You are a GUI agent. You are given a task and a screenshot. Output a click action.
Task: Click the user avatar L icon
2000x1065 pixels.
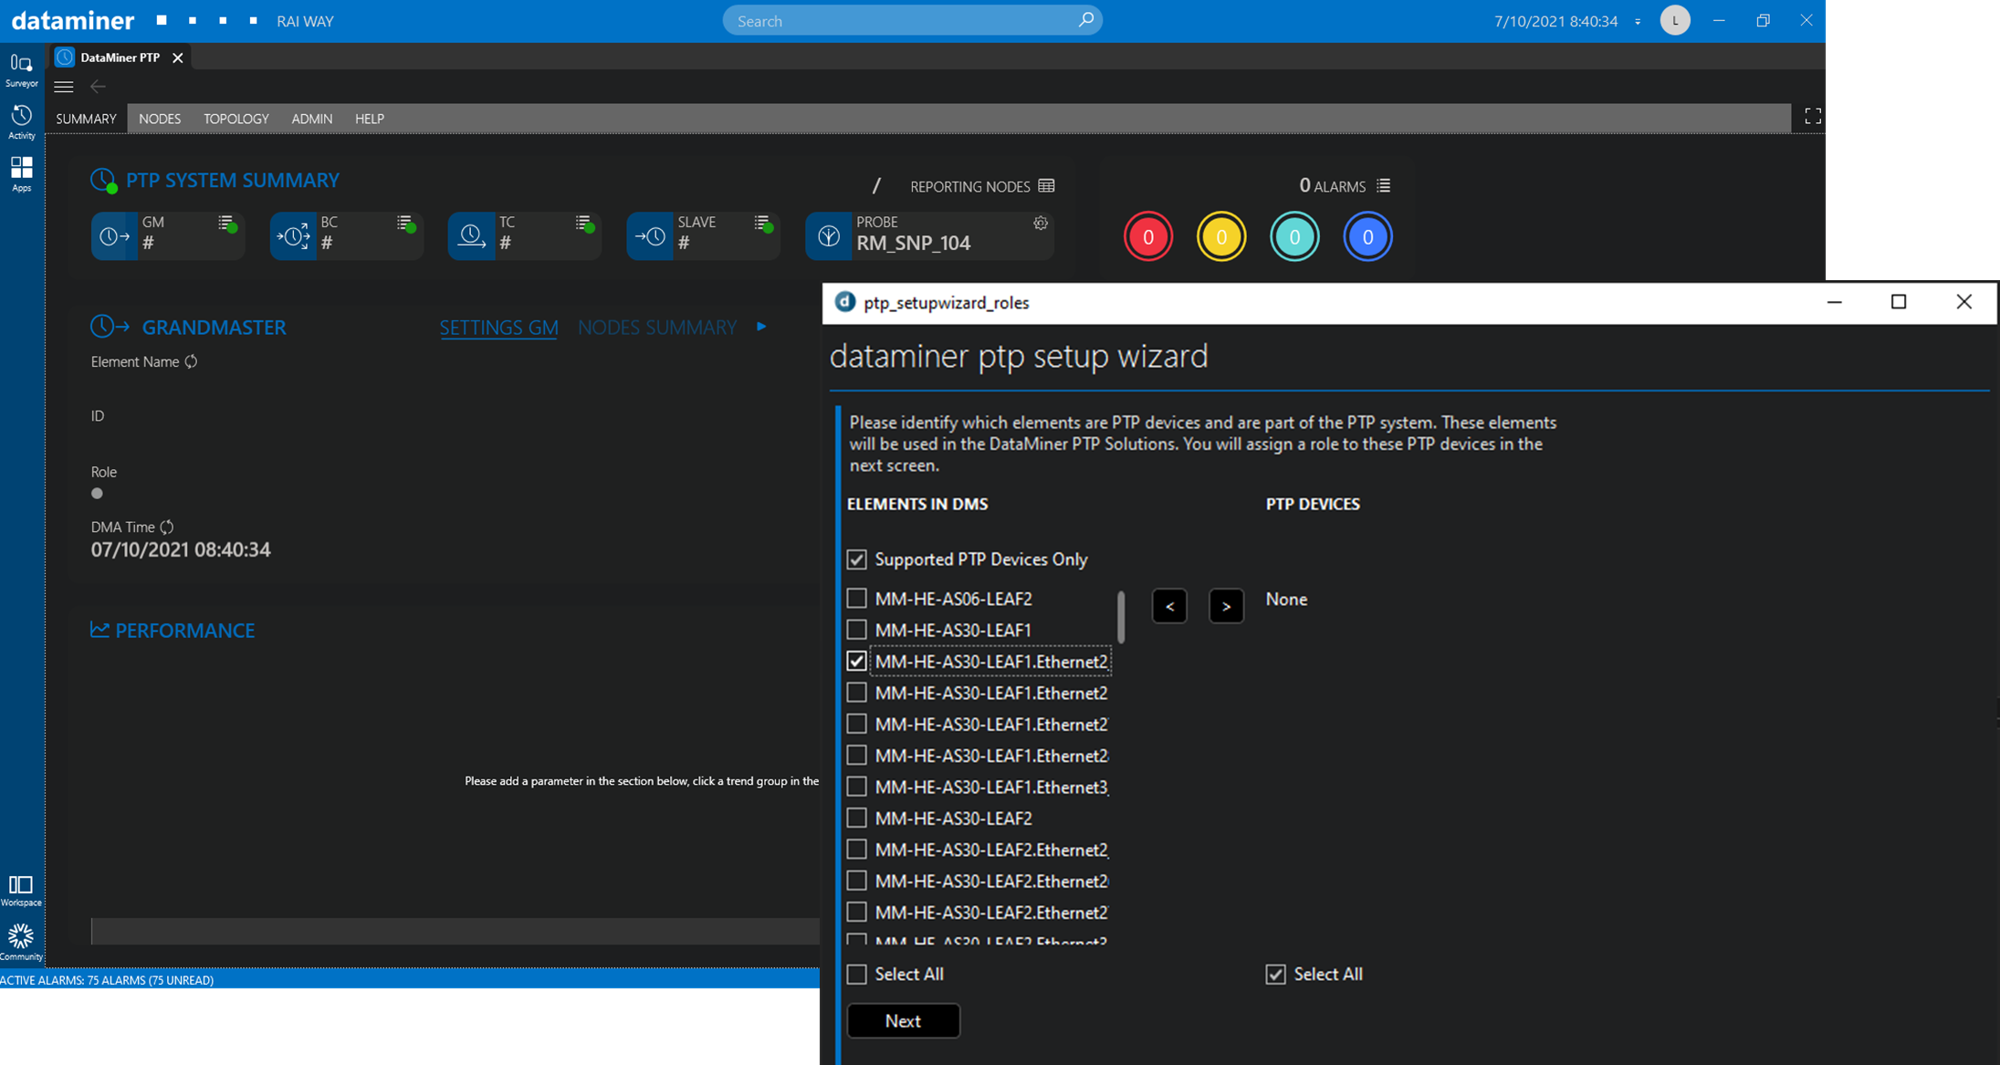(x=1675, y=20)
